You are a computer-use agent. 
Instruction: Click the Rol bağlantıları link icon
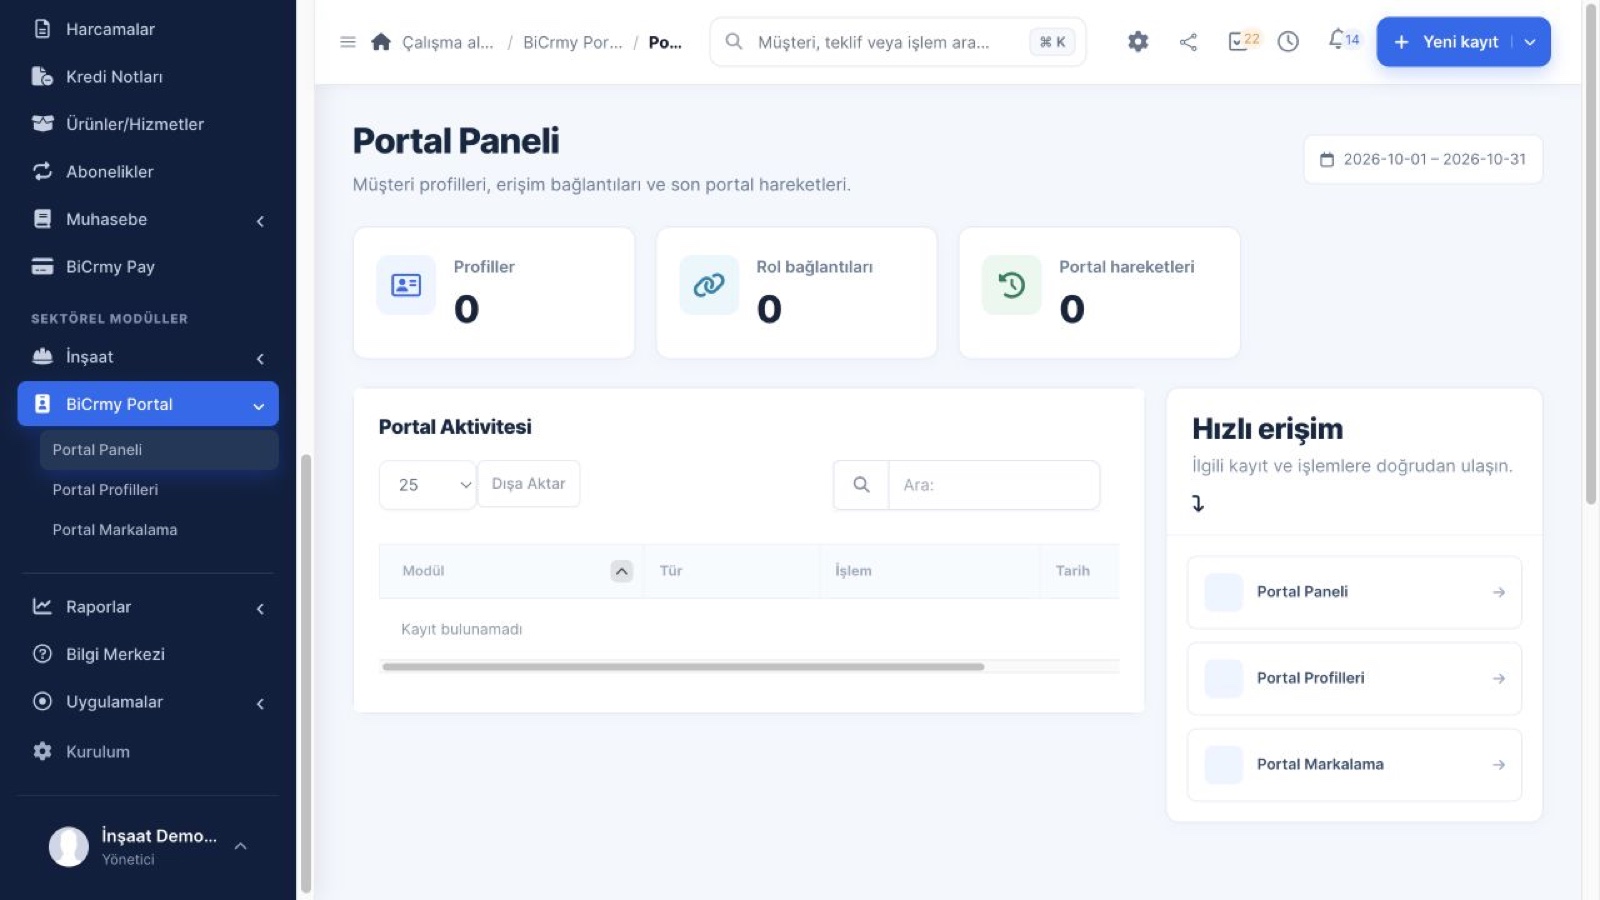pyautogui.click(x=709, y=285)
